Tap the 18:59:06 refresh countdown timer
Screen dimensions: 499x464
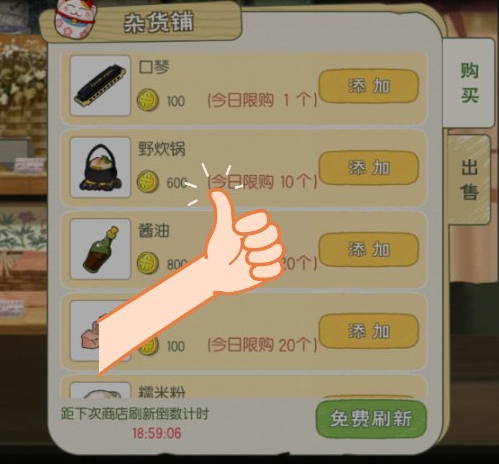coord(157,433)
